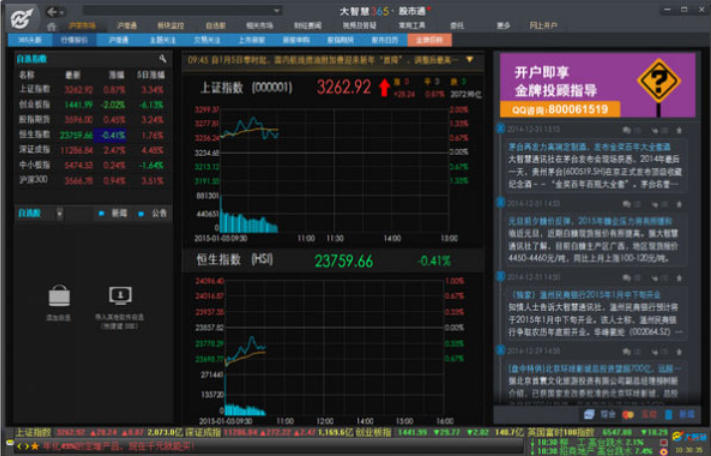Screen dimensions: 711x456
Task: Click share icon on third news item
Action: click(654, 278)
